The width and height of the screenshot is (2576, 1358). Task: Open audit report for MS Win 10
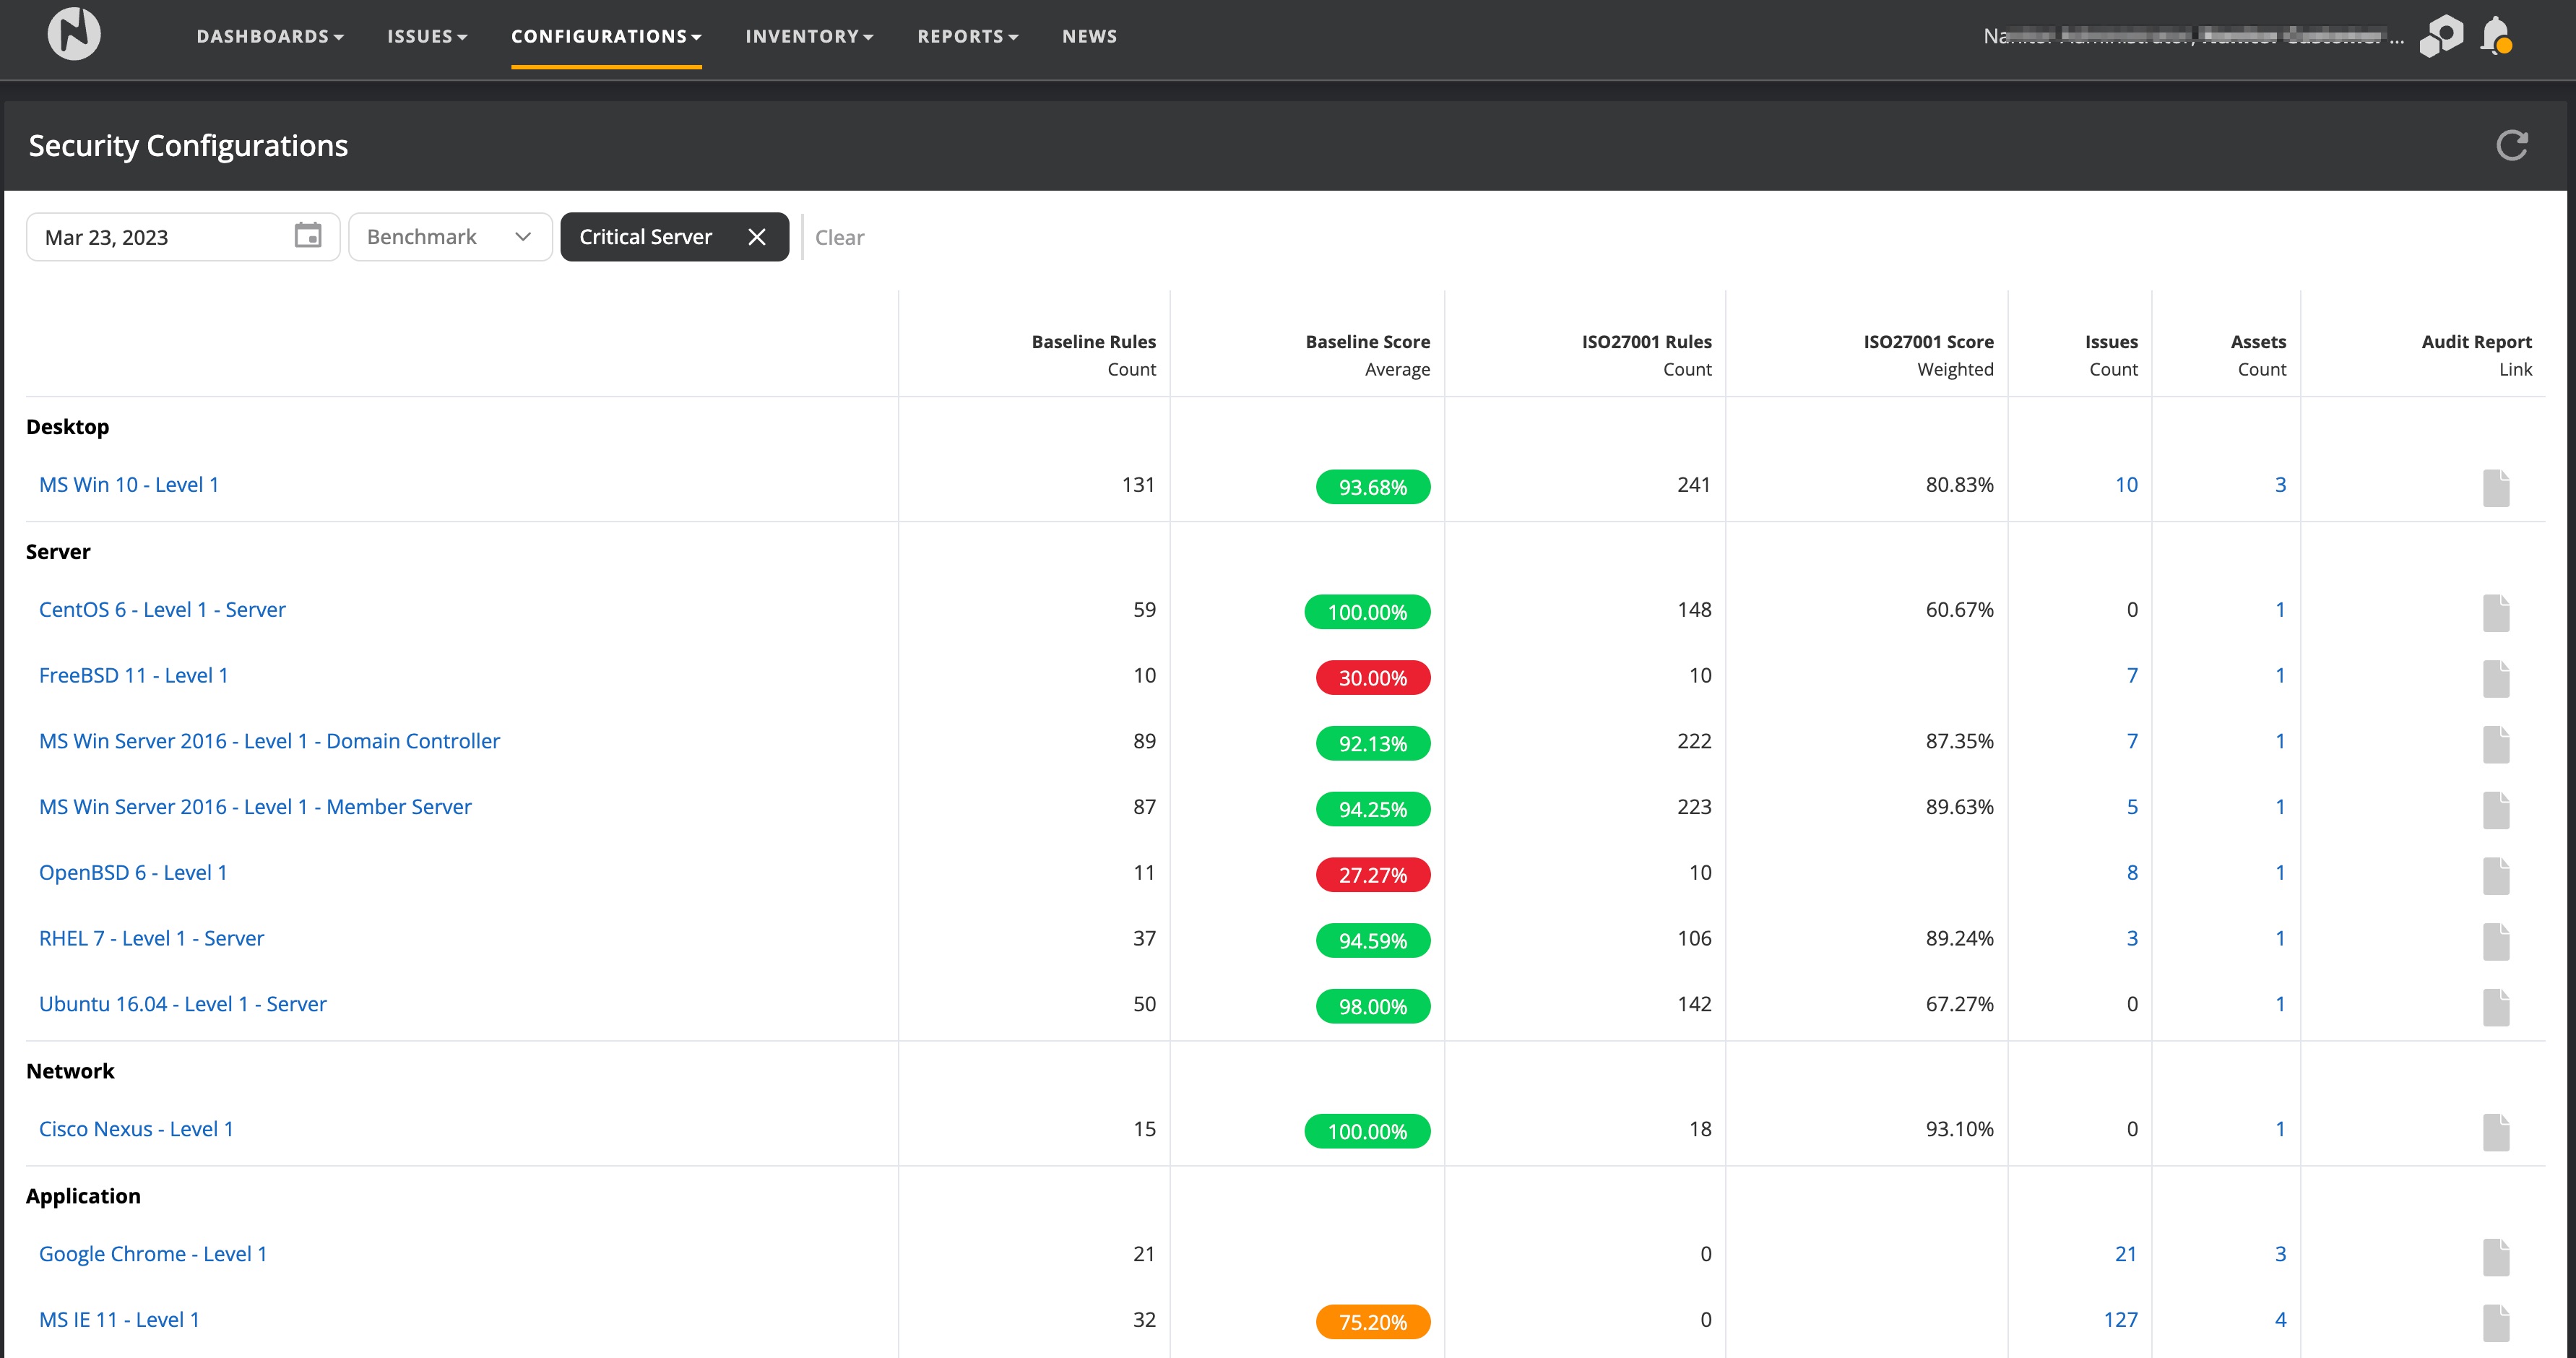pyautogui.click(x=2496, y=488)
